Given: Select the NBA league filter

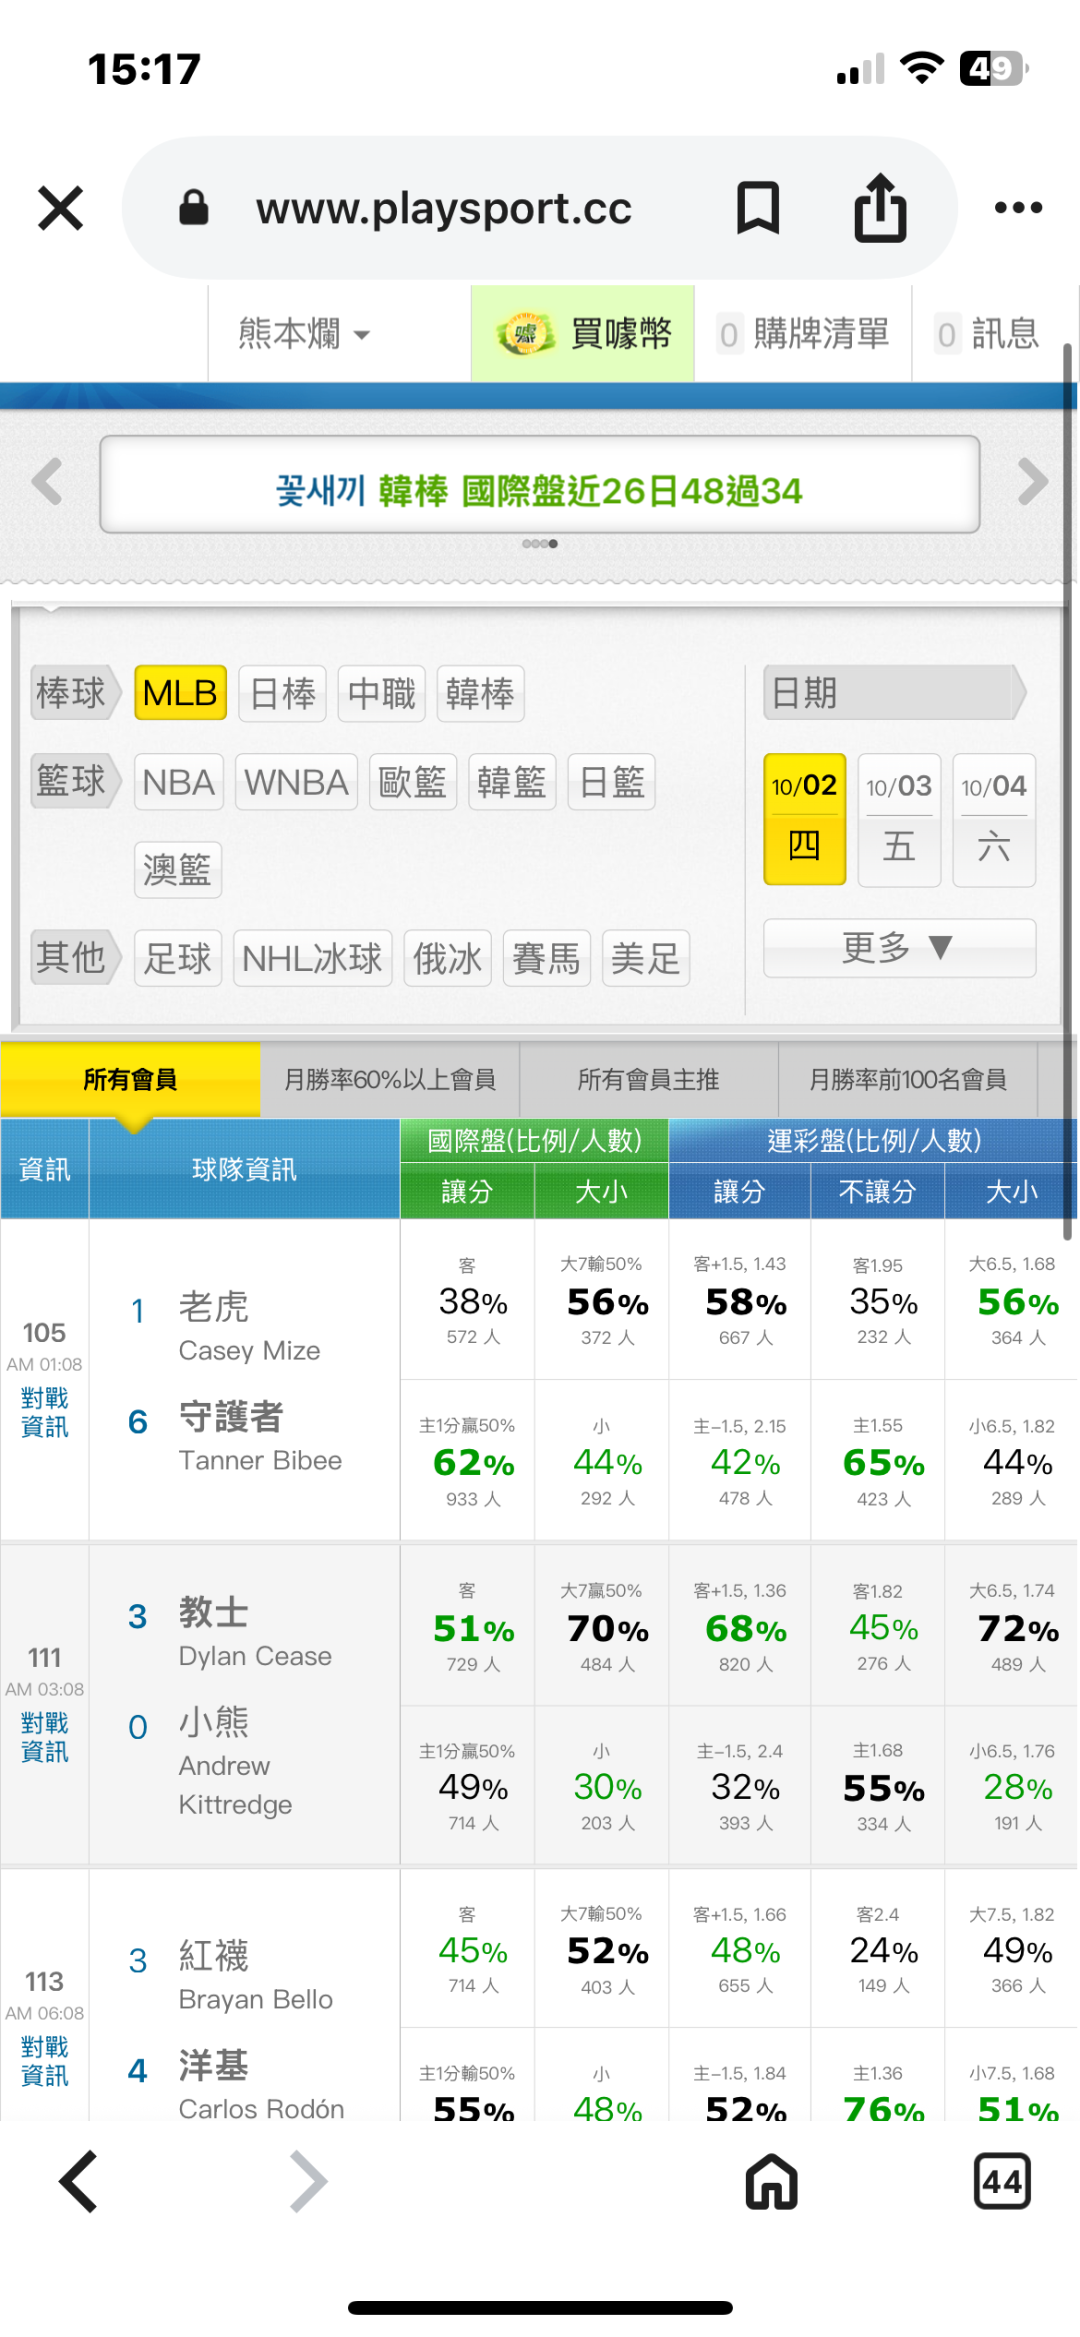Looking at the screenshot, I should click(179, 782).
